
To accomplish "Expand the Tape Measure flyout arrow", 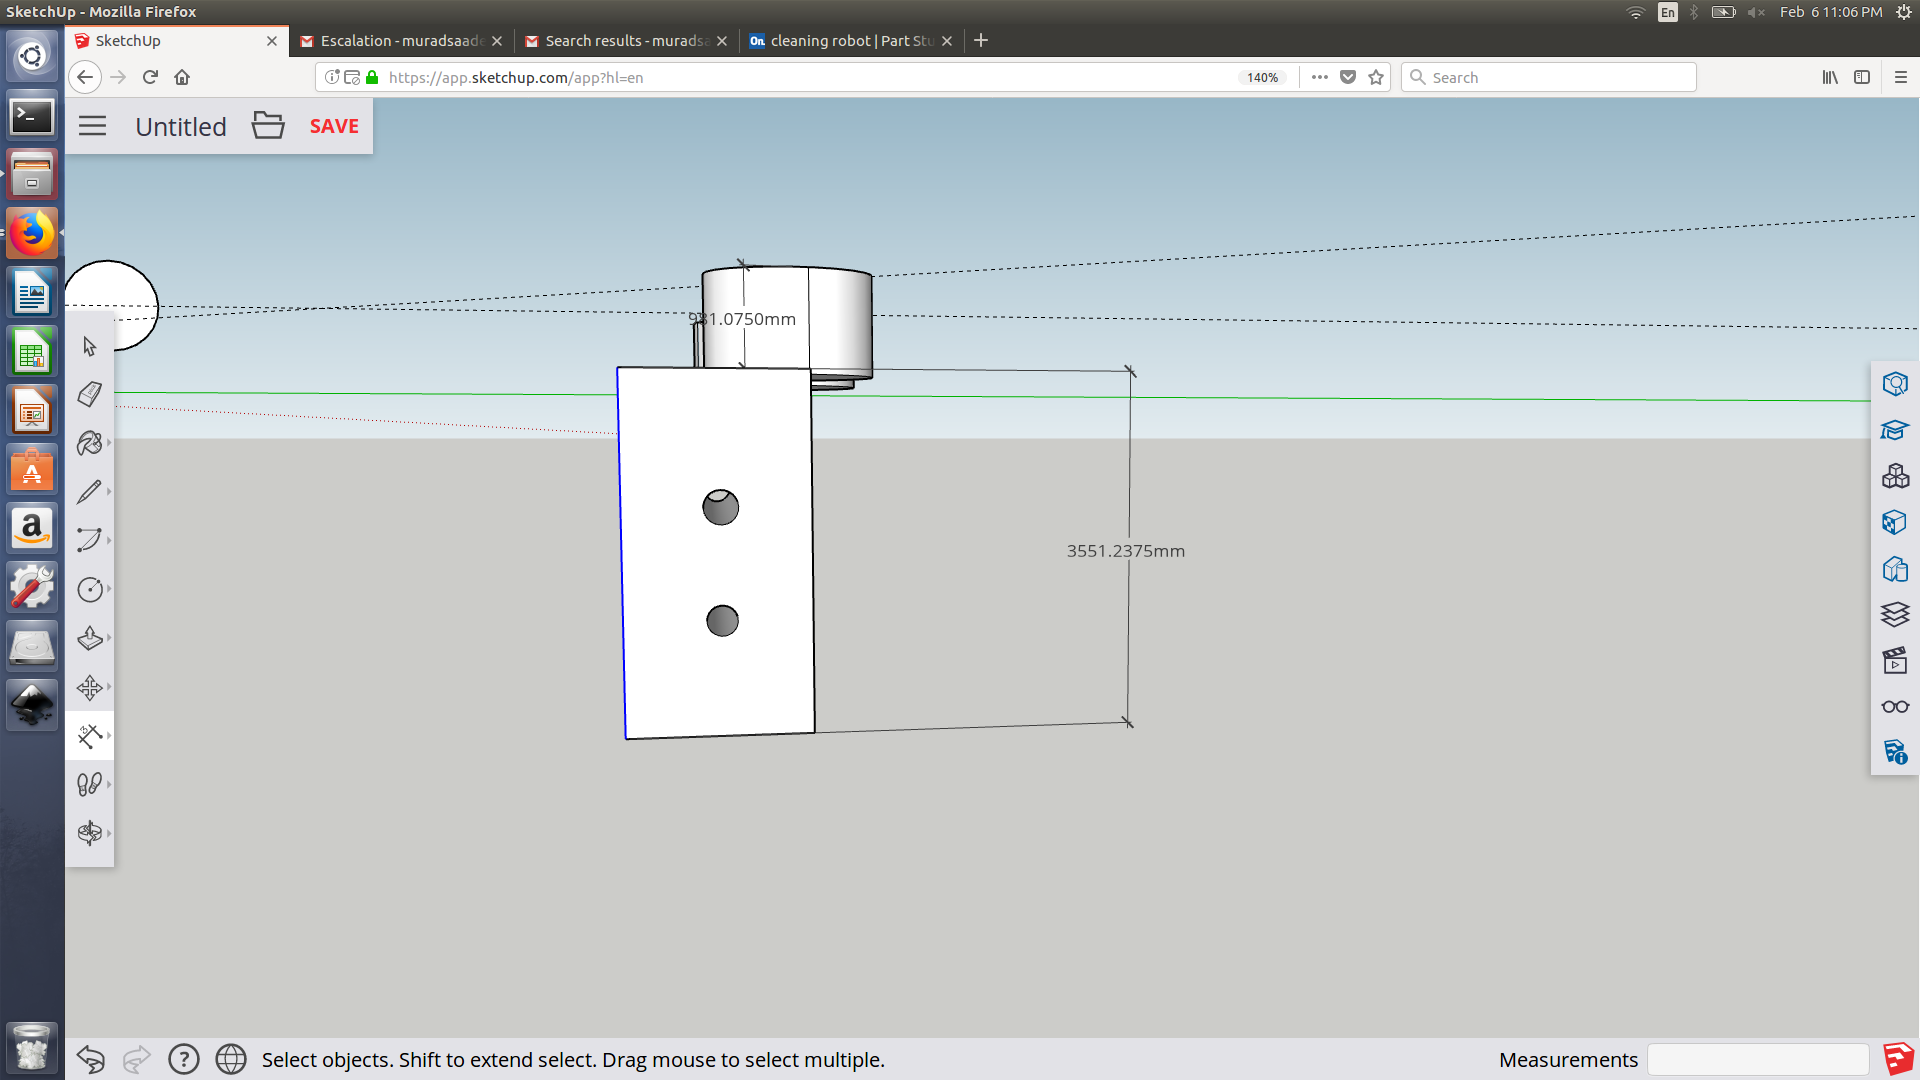I will click(x=109, y=736).
